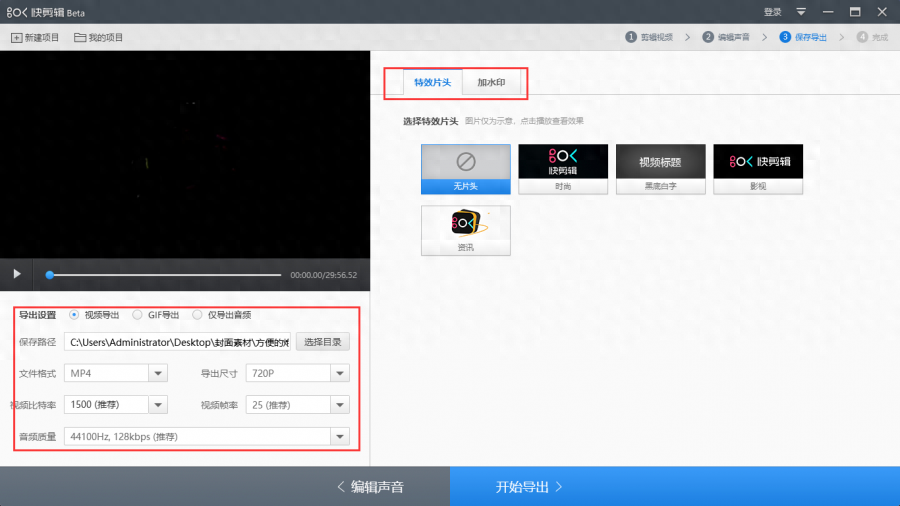Screen dimensions: 900x506
Task: Click the play button under the preview
Action: pyautogui.click(x=17, y=274)
